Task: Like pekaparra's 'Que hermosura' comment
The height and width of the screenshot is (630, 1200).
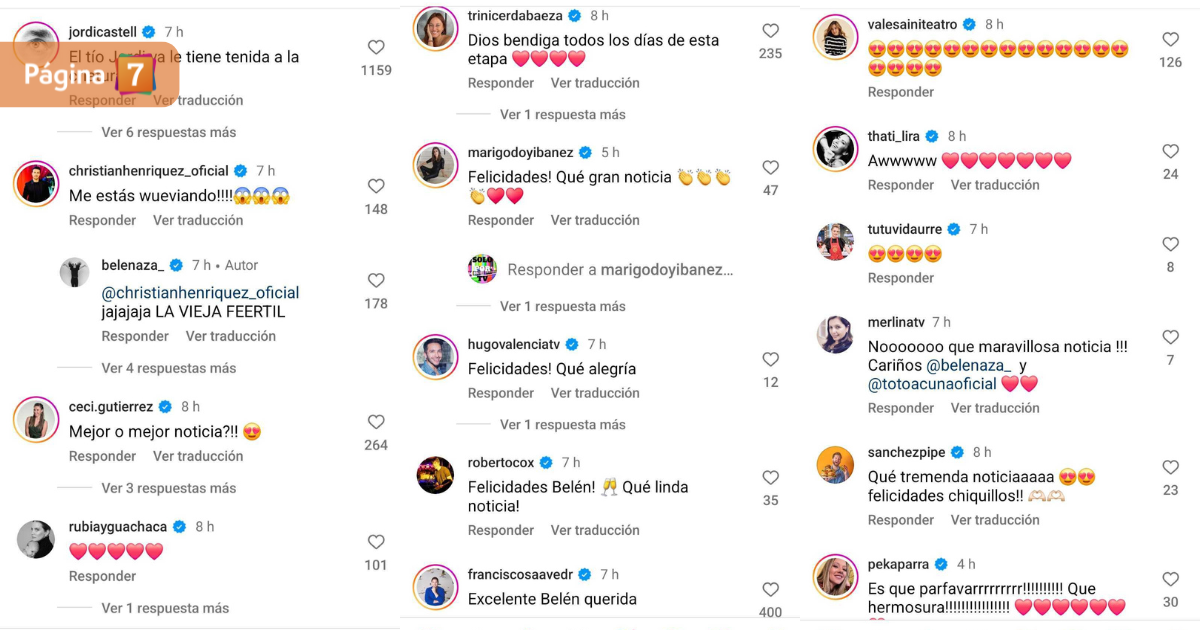Action: (1170, 579)
